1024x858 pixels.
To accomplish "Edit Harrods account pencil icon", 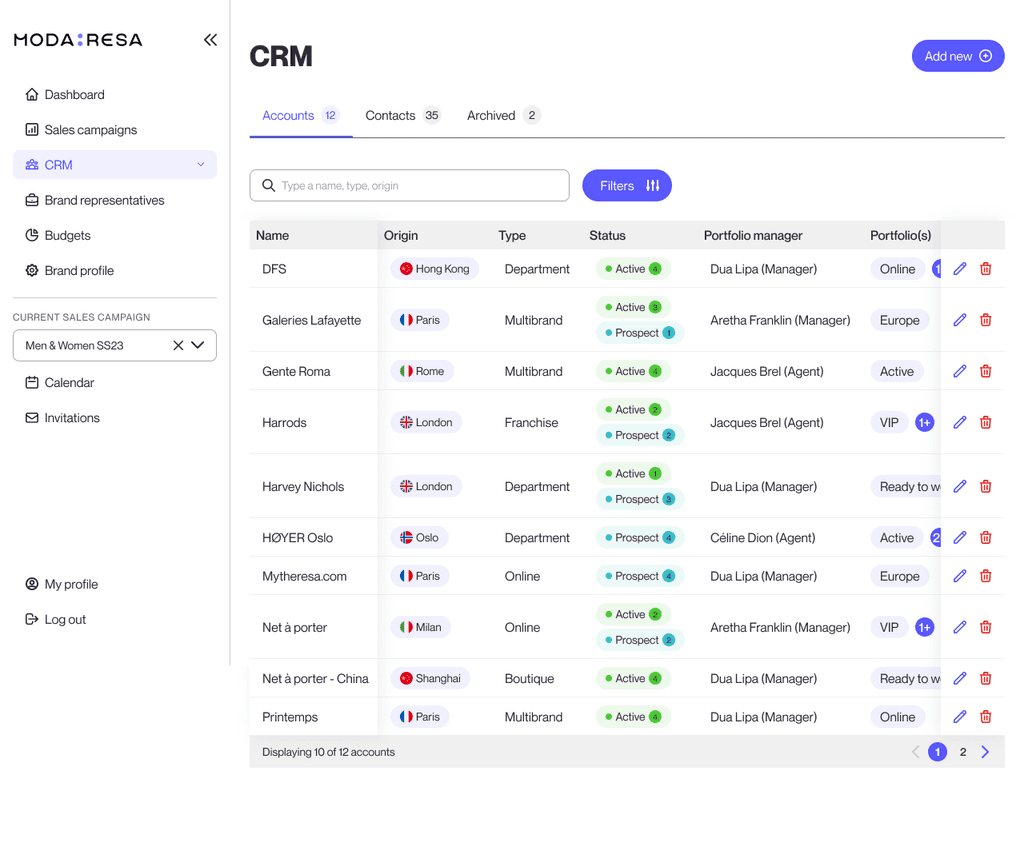I will [x=959, y=422].
